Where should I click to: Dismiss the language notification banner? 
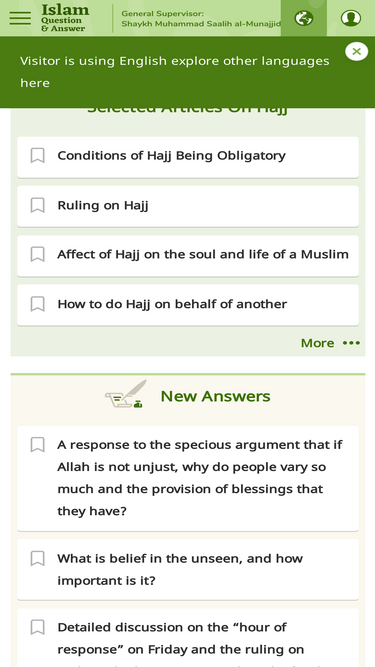(356, 52)
